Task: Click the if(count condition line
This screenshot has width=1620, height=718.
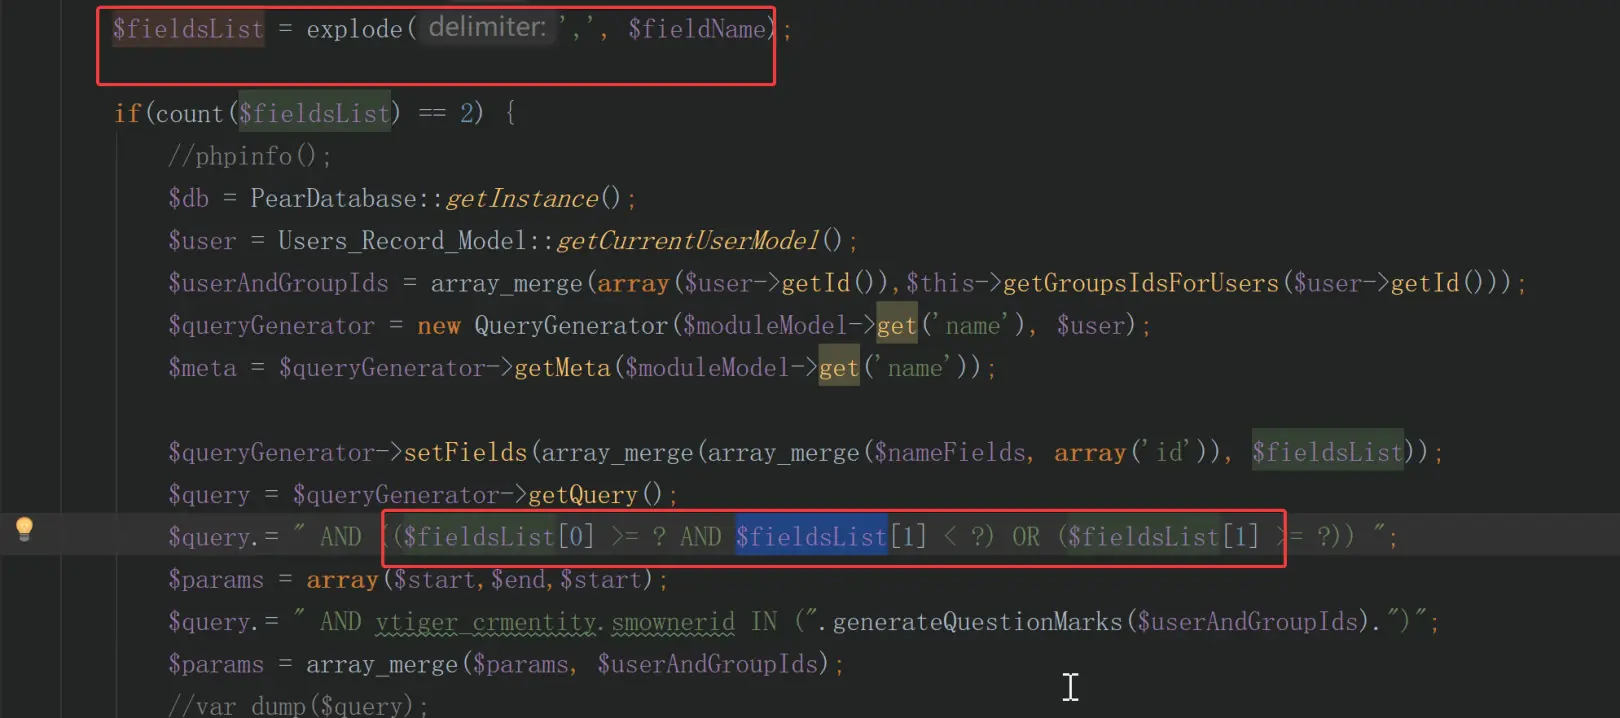Action: 314,113
